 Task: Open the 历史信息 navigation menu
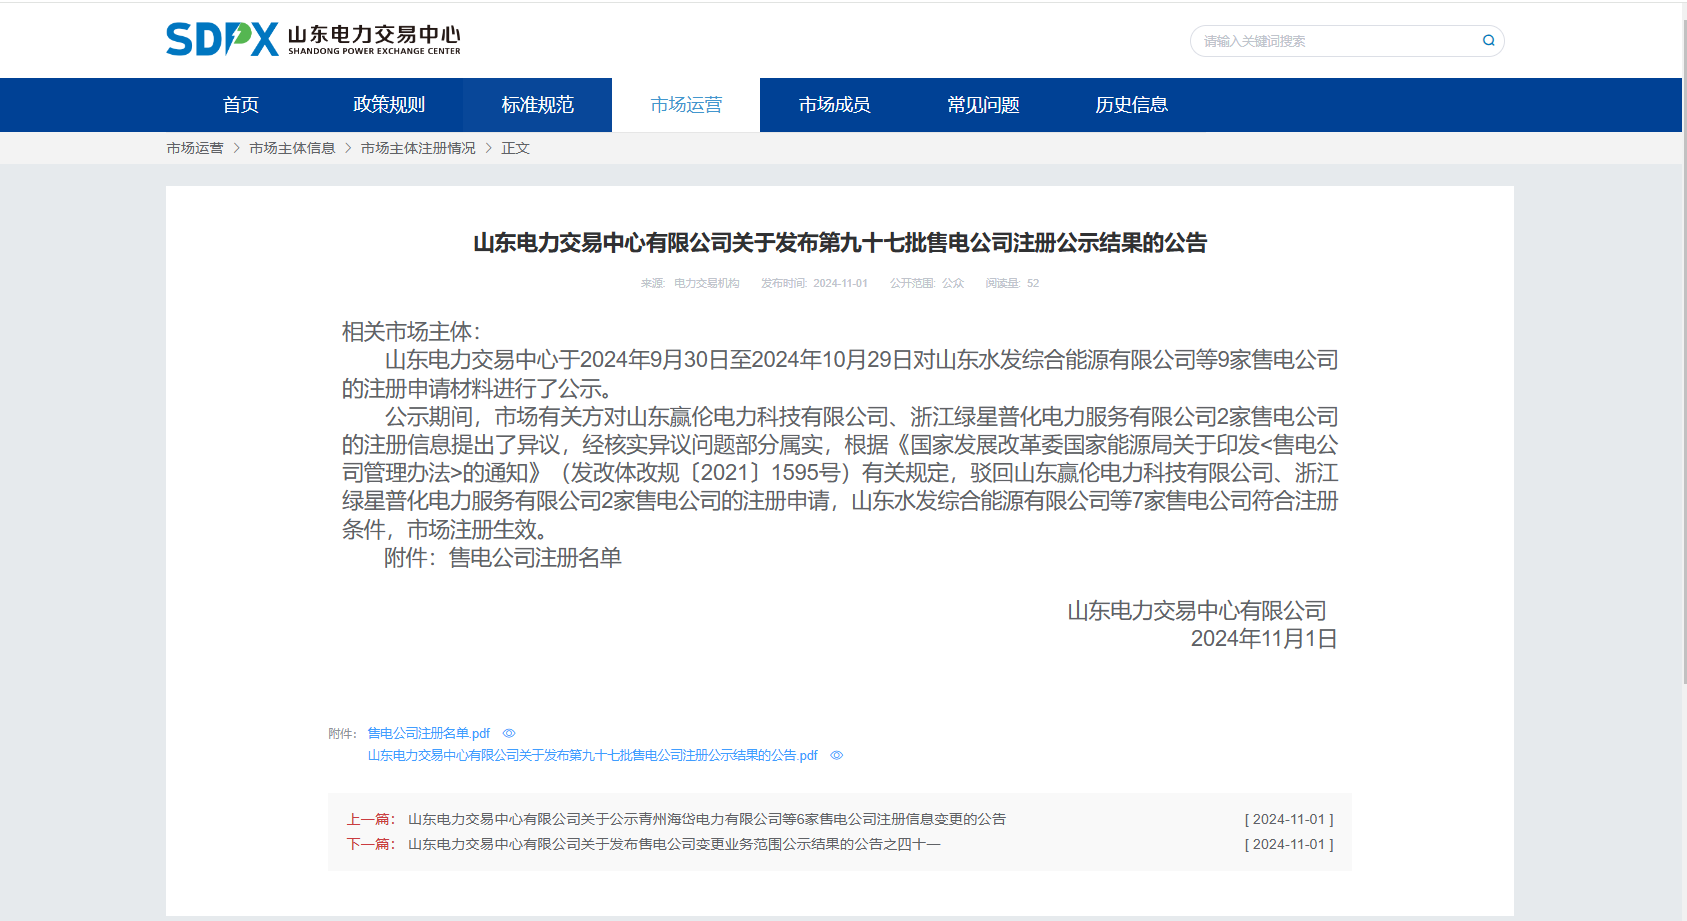pos(1131,104)
